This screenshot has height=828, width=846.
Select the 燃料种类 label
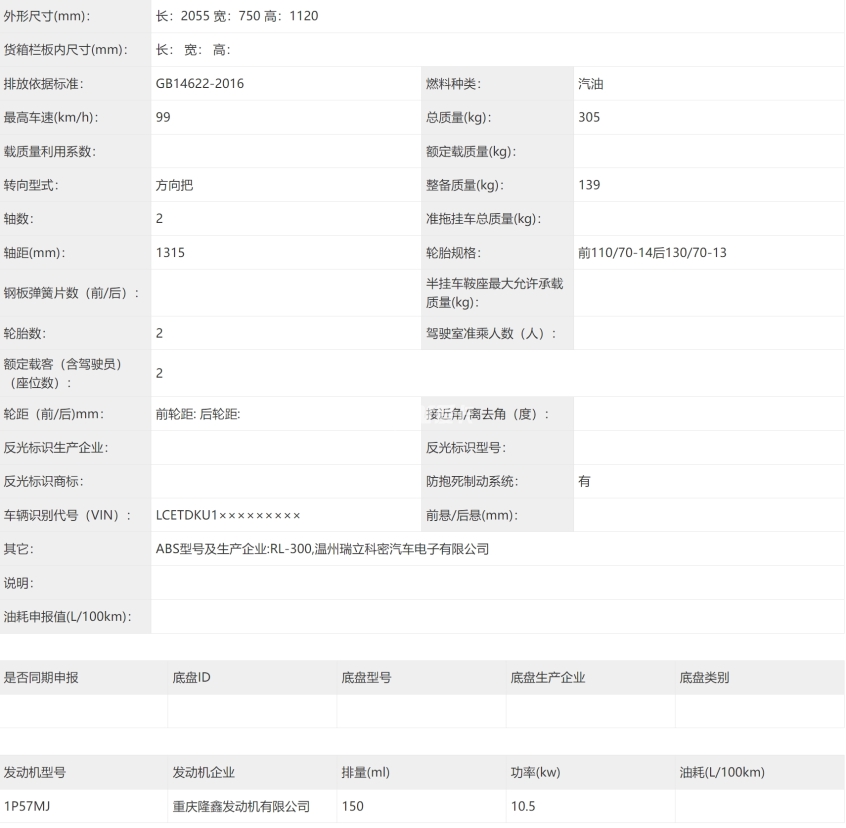pos(453,84)
